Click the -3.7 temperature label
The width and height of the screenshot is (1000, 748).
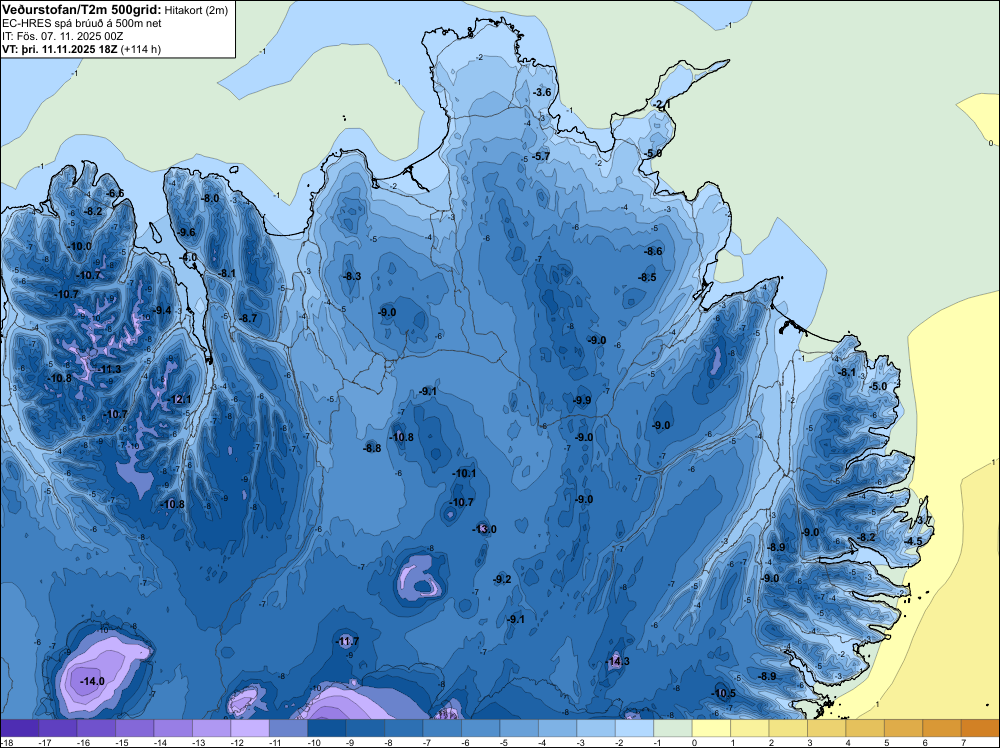923,520
